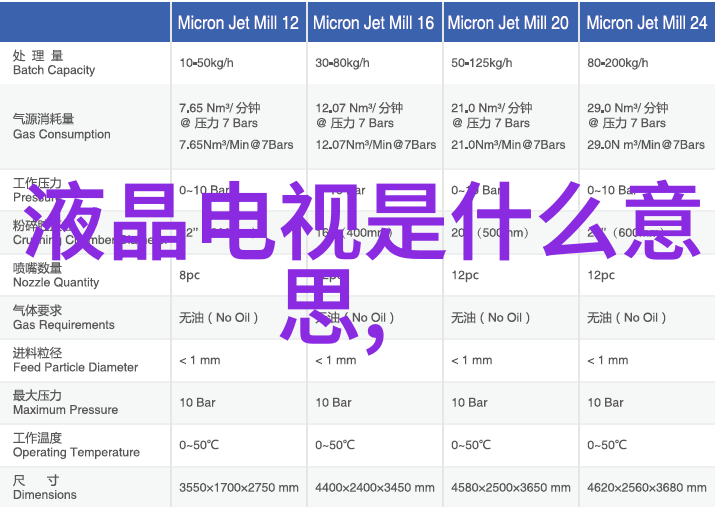Viewport: 722px width, 507px height.
Task: Select the 'Dimensions' row label
Action: (x=45, y=495)
